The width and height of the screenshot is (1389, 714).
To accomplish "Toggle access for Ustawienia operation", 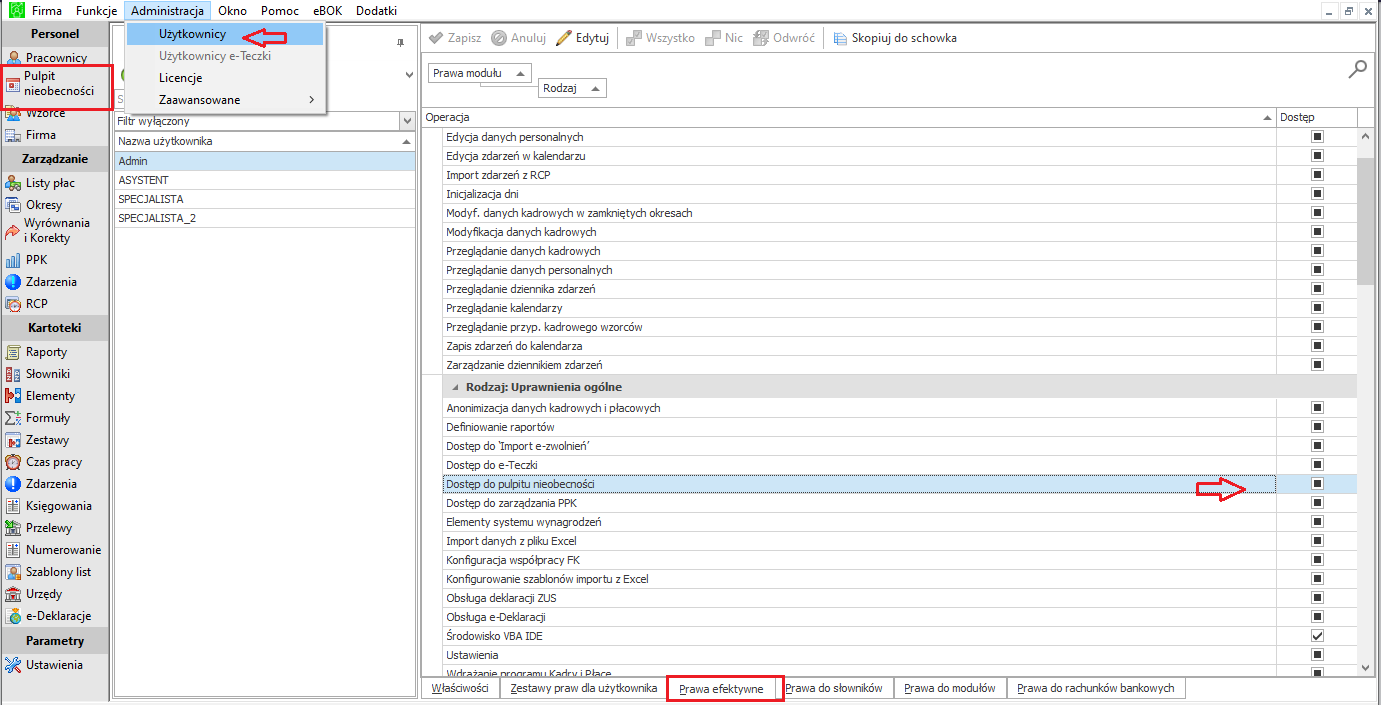I will [x=1317, y=655].
